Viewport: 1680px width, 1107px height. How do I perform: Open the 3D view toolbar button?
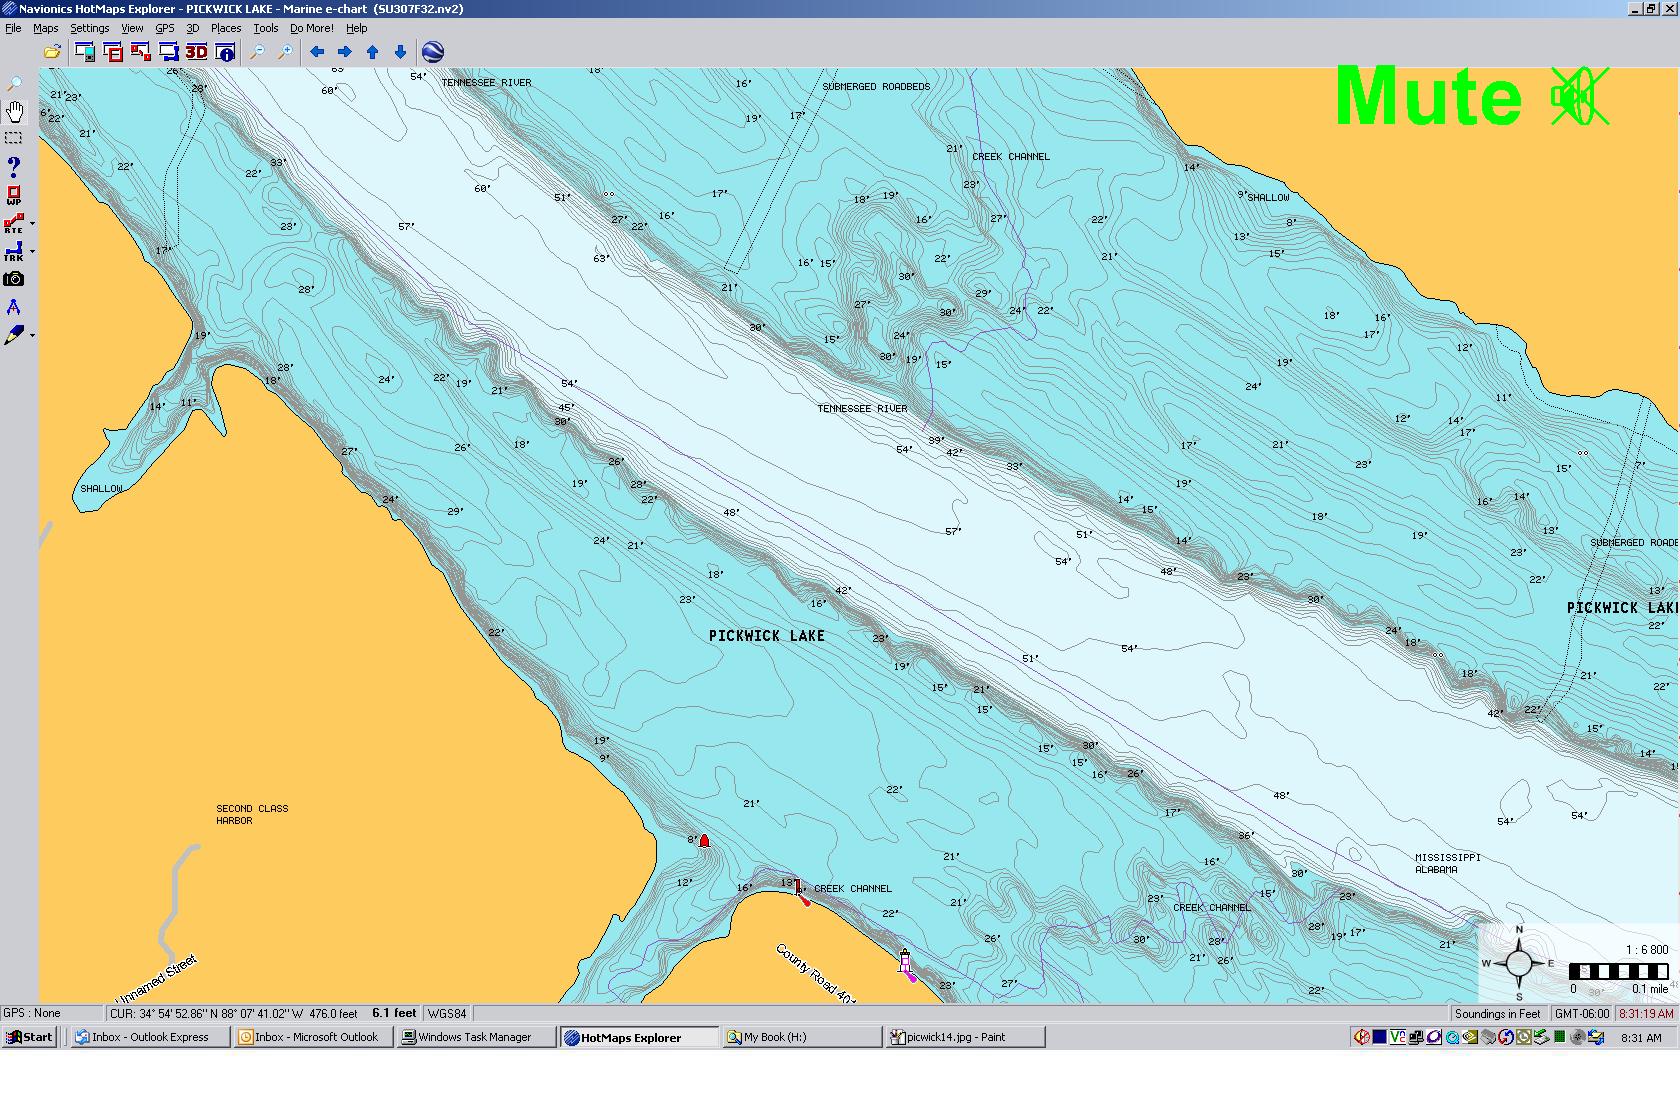pos(196,52)
